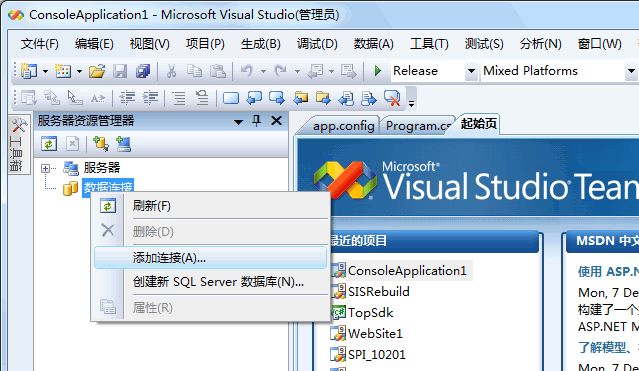Click Connect to Database icon

(x=101, y=144)
